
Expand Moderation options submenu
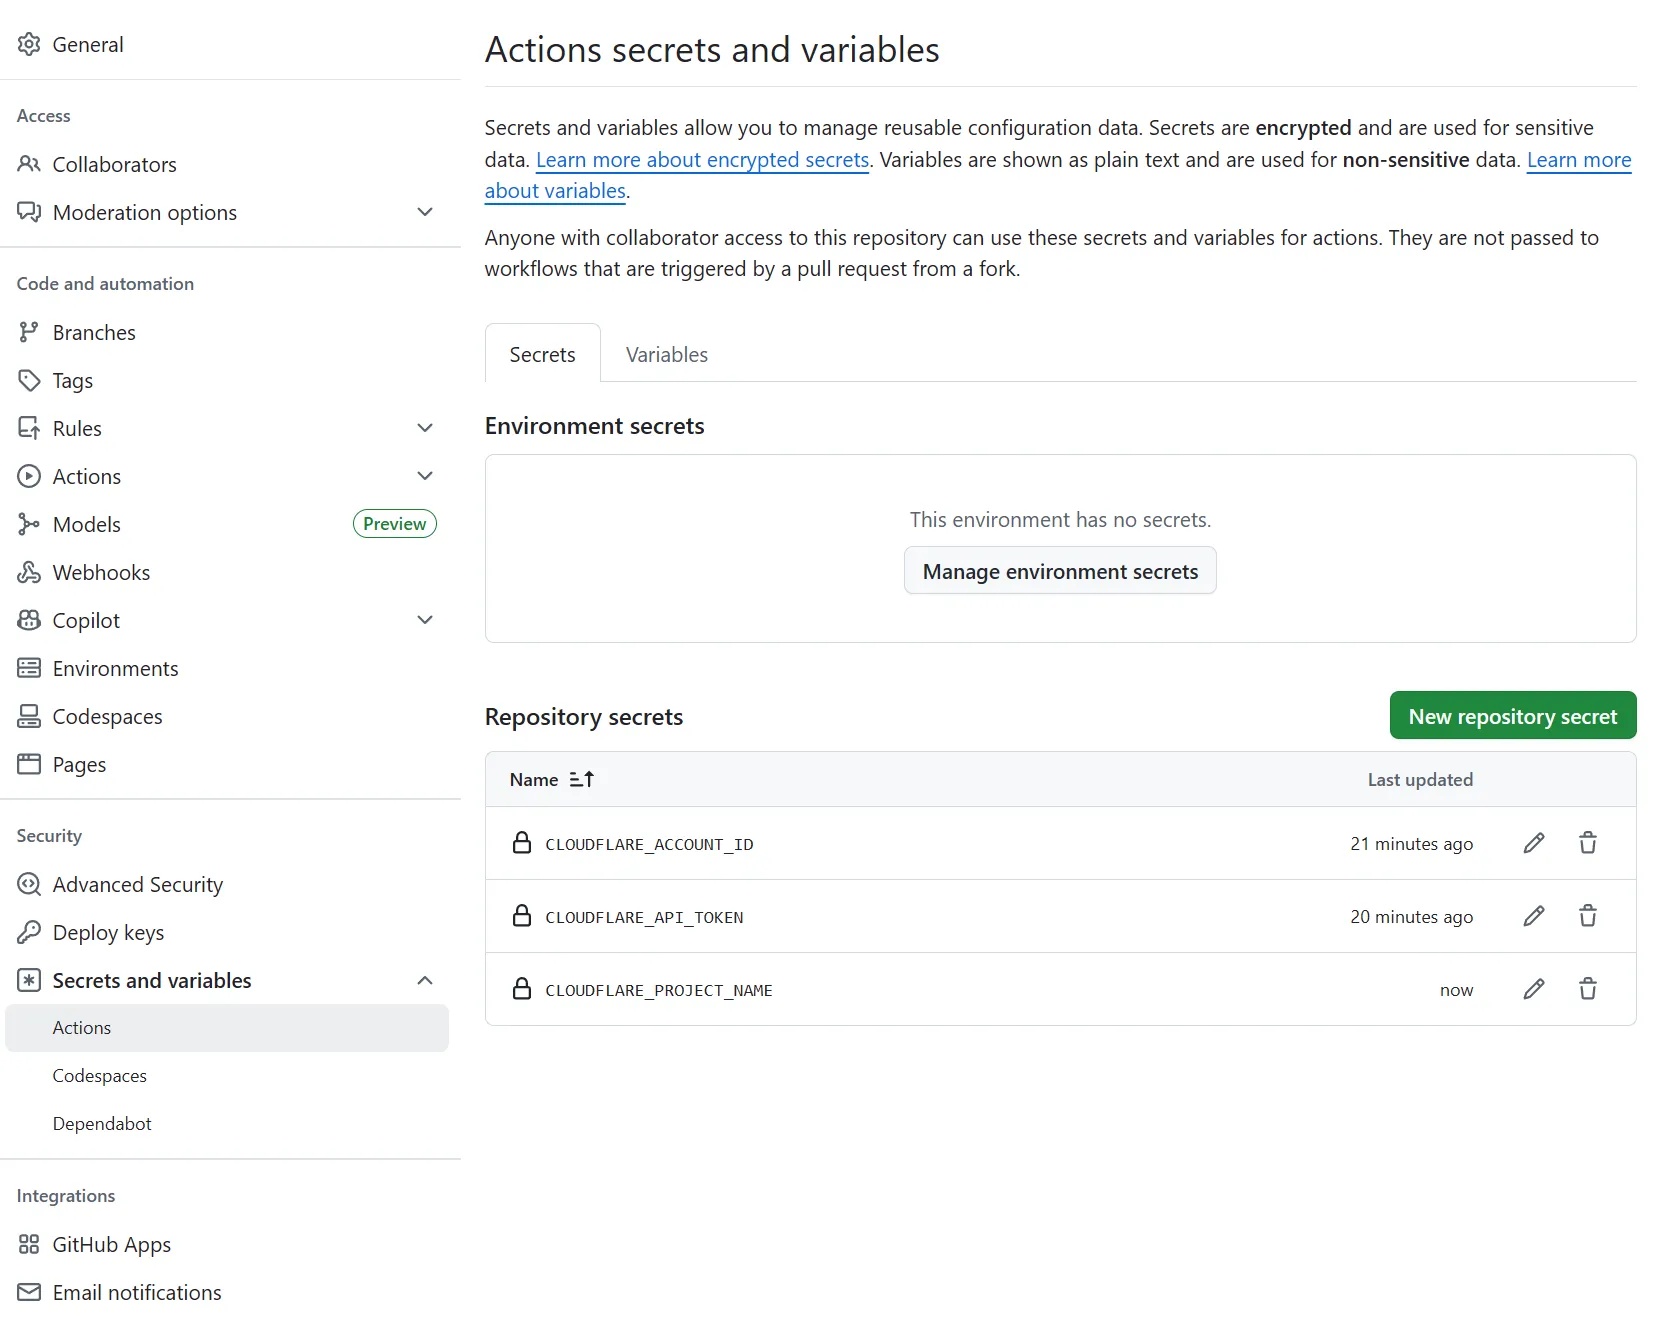(425, 212)
